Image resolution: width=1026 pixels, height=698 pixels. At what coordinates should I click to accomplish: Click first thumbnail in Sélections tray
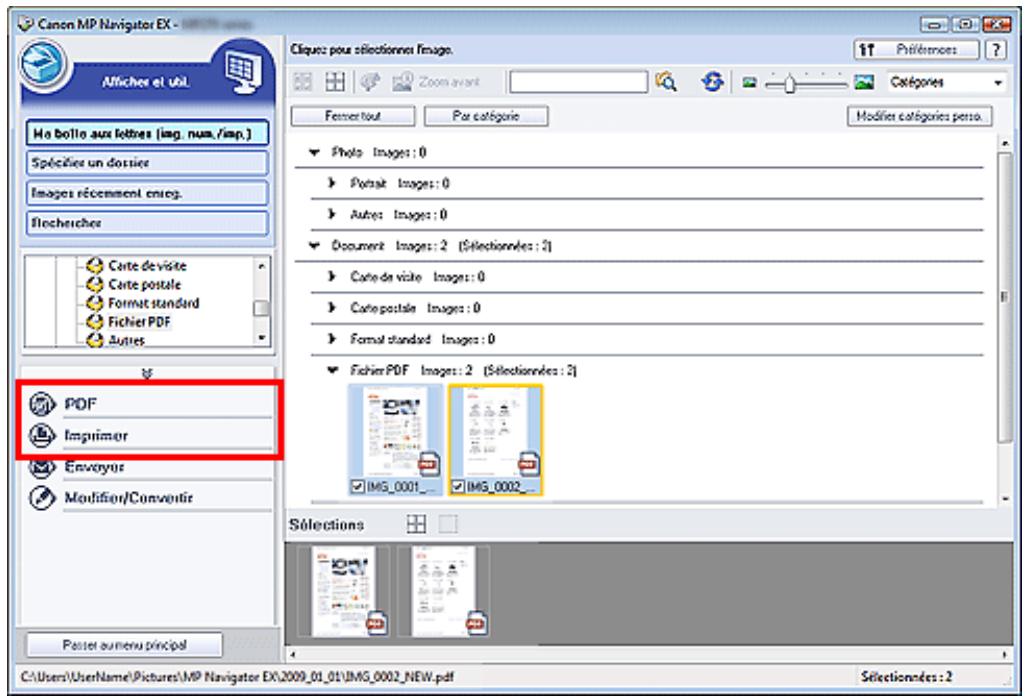tap(344, 590)
